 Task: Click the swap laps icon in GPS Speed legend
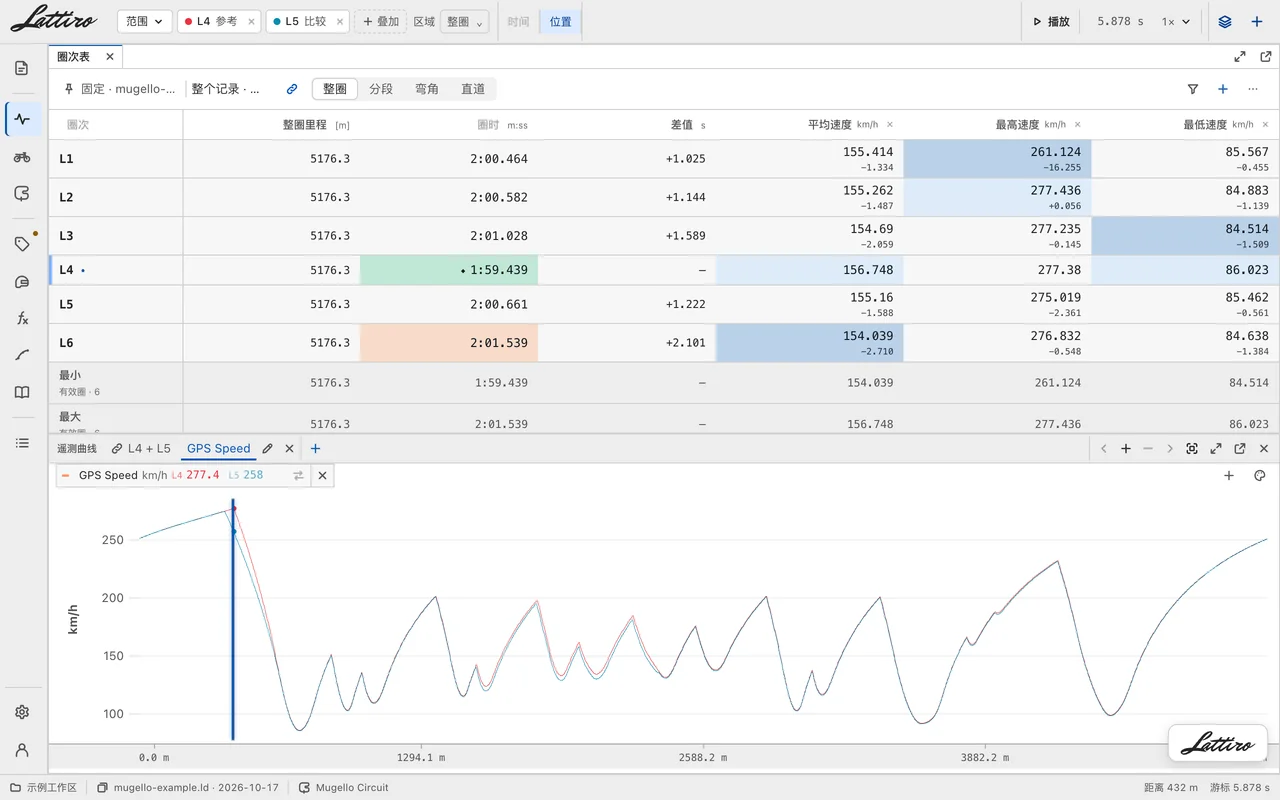(x=298, y=476)
